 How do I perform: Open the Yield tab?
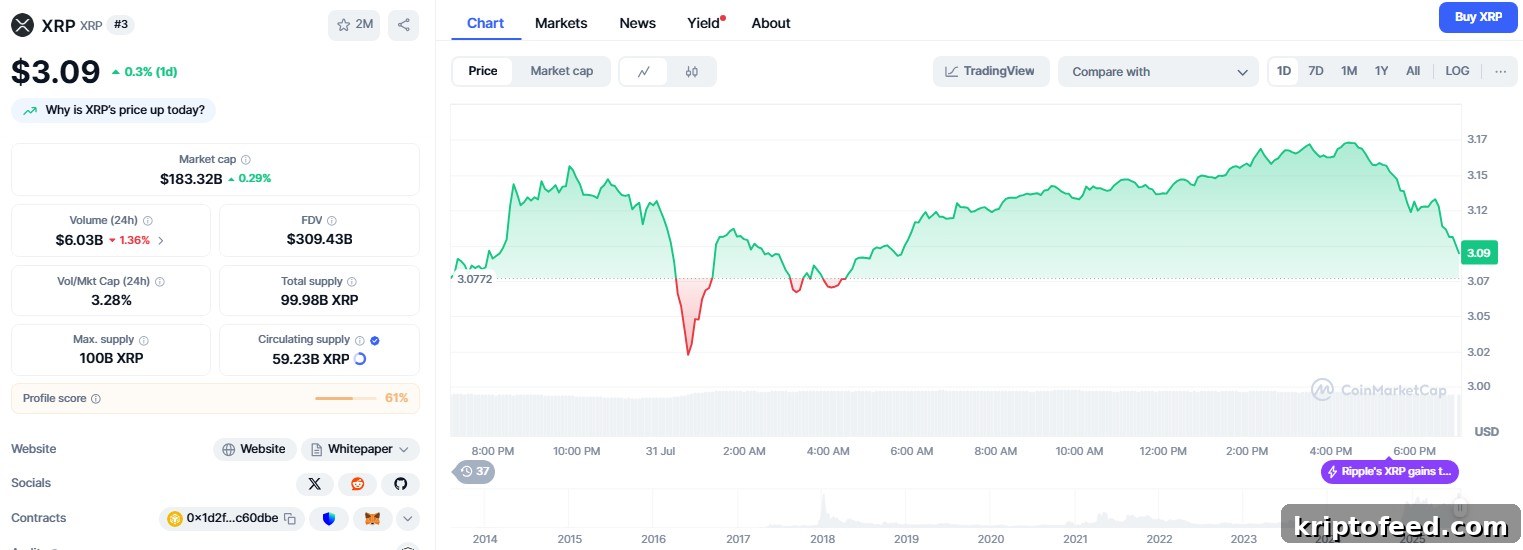(705, 23)
